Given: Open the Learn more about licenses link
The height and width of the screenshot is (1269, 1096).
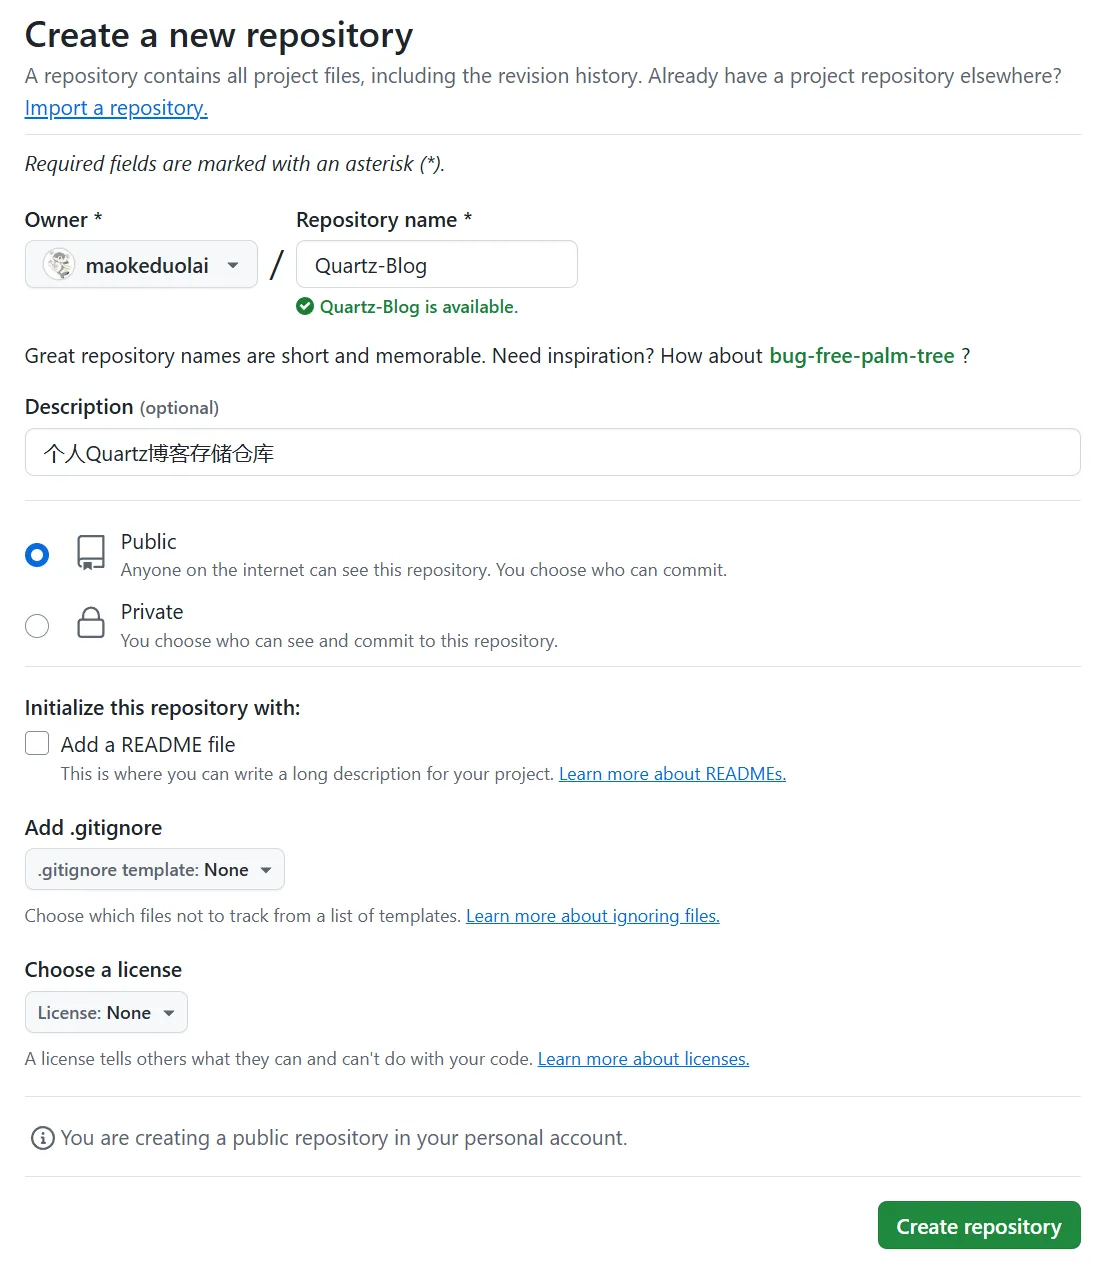Looking at the screenshot, I should tap(643, 1058).
